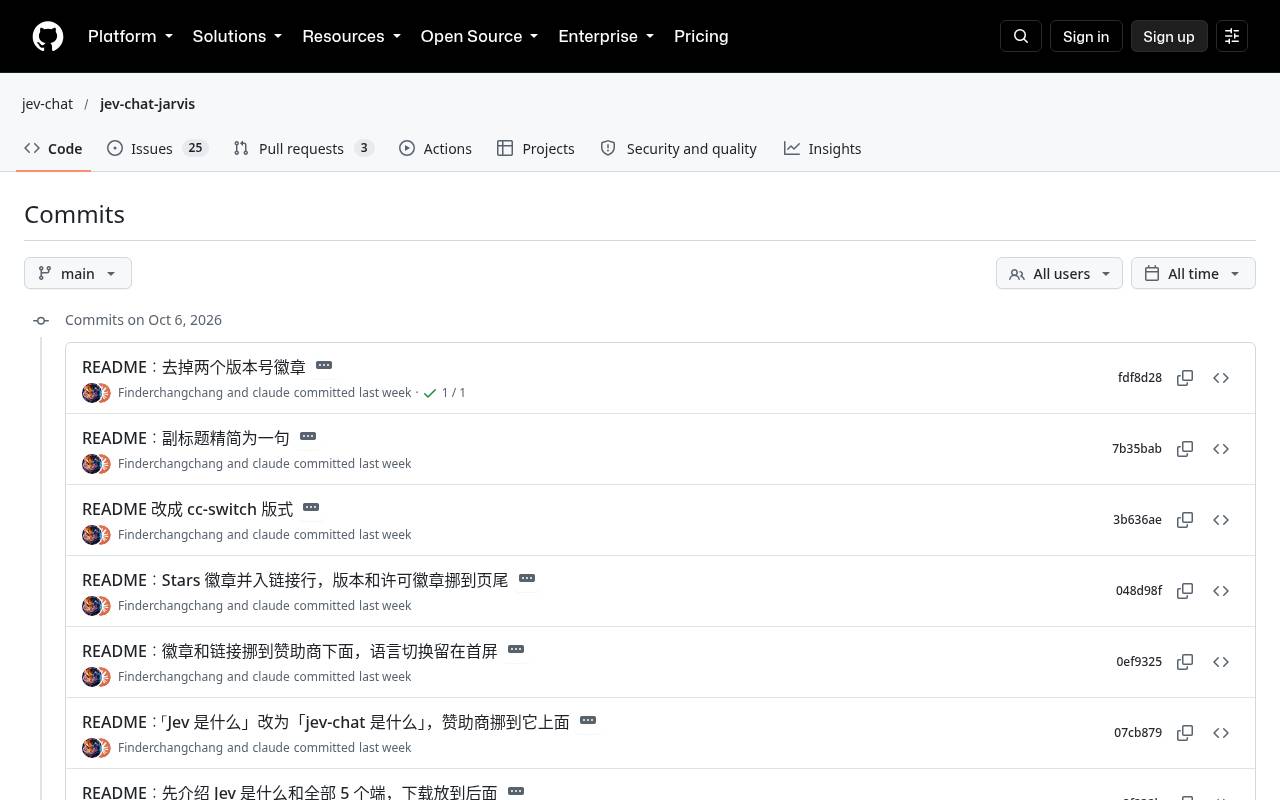
Task: Open the GitHub homepage logo
Action: point(48,36)
